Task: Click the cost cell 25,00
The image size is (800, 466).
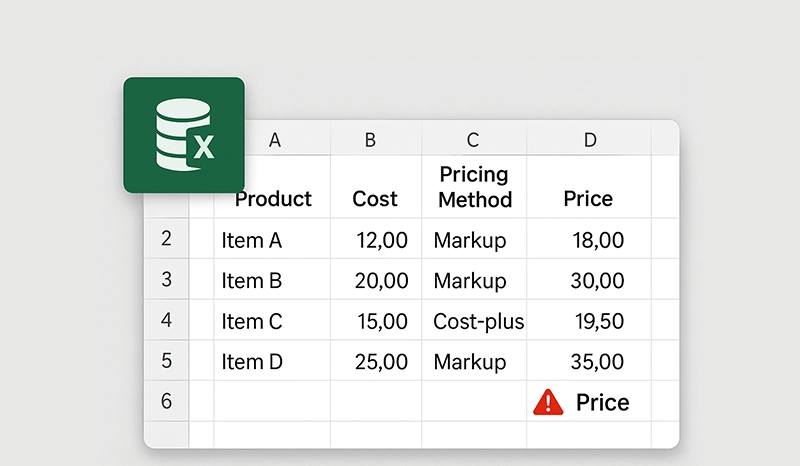Action: pos(376,360)
